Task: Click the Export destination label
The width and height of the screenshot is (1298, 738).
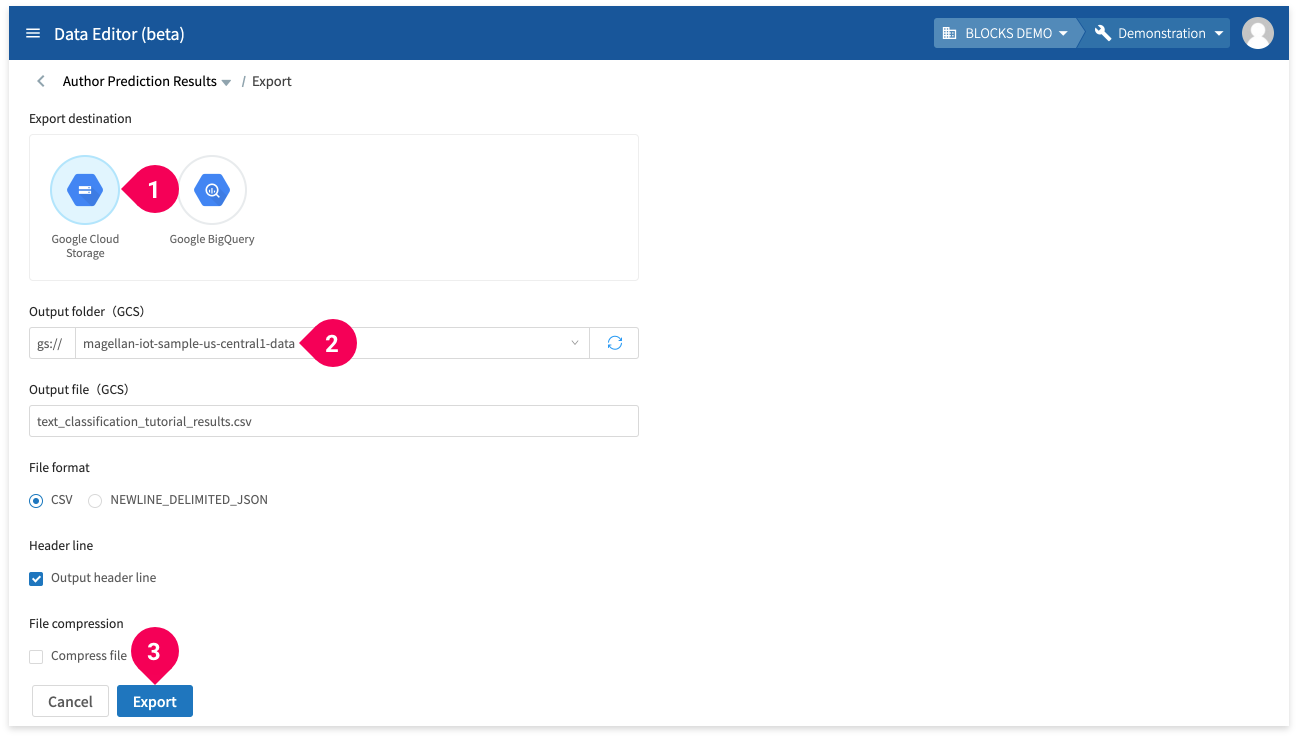Action: pos(80,118)
